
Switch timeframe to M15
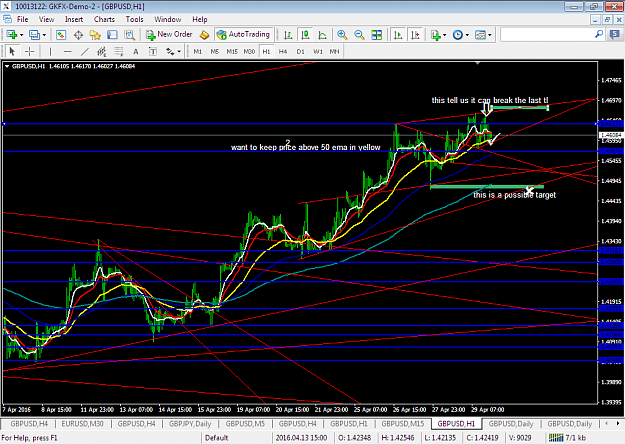pos(232,51)
